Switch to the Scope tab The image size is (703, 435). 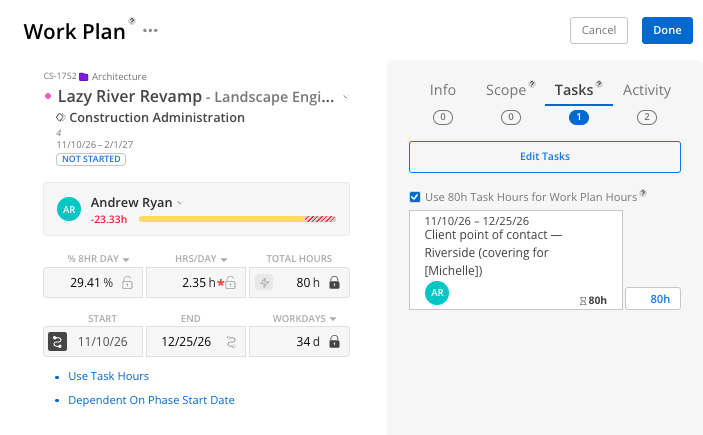[x=506, y=90]
